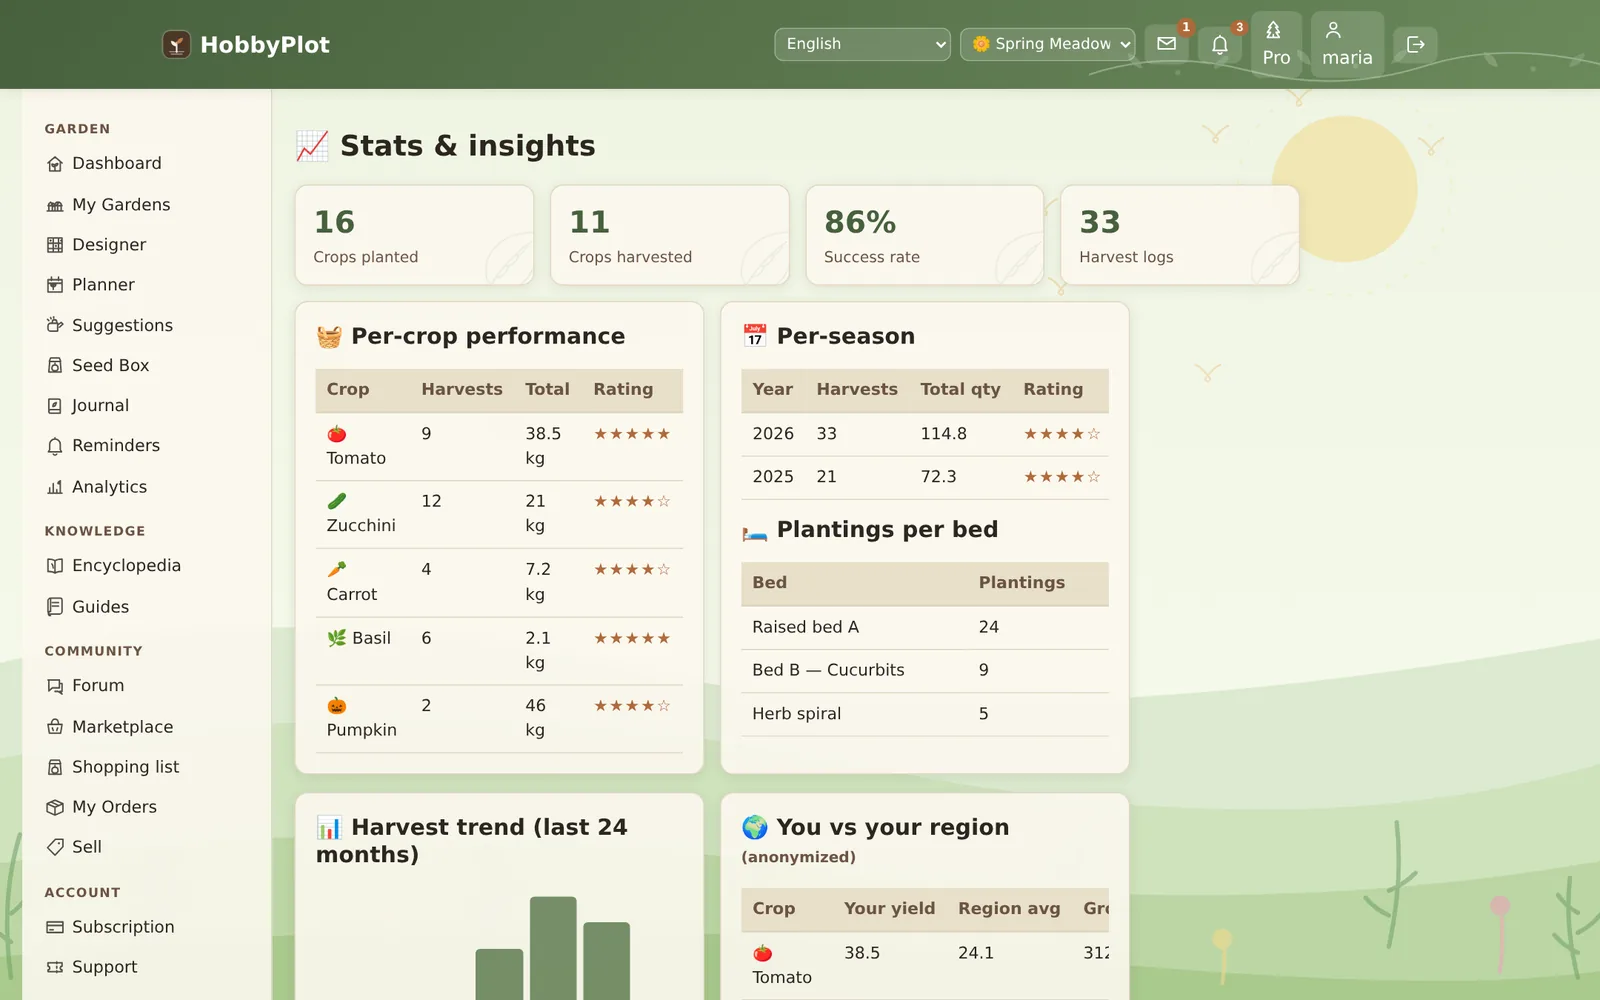1600x1000 pixels.
Task: Click the Forum chat icon
Action: point(55,686)
